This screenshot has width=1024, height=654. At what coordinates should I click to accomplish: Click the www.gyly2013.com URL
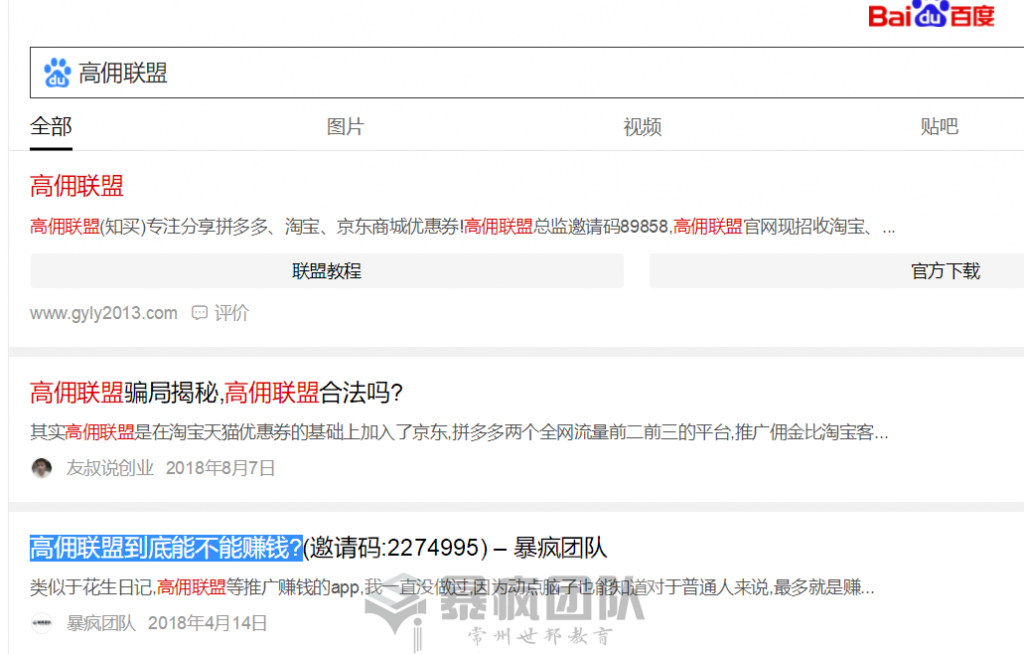104,313
